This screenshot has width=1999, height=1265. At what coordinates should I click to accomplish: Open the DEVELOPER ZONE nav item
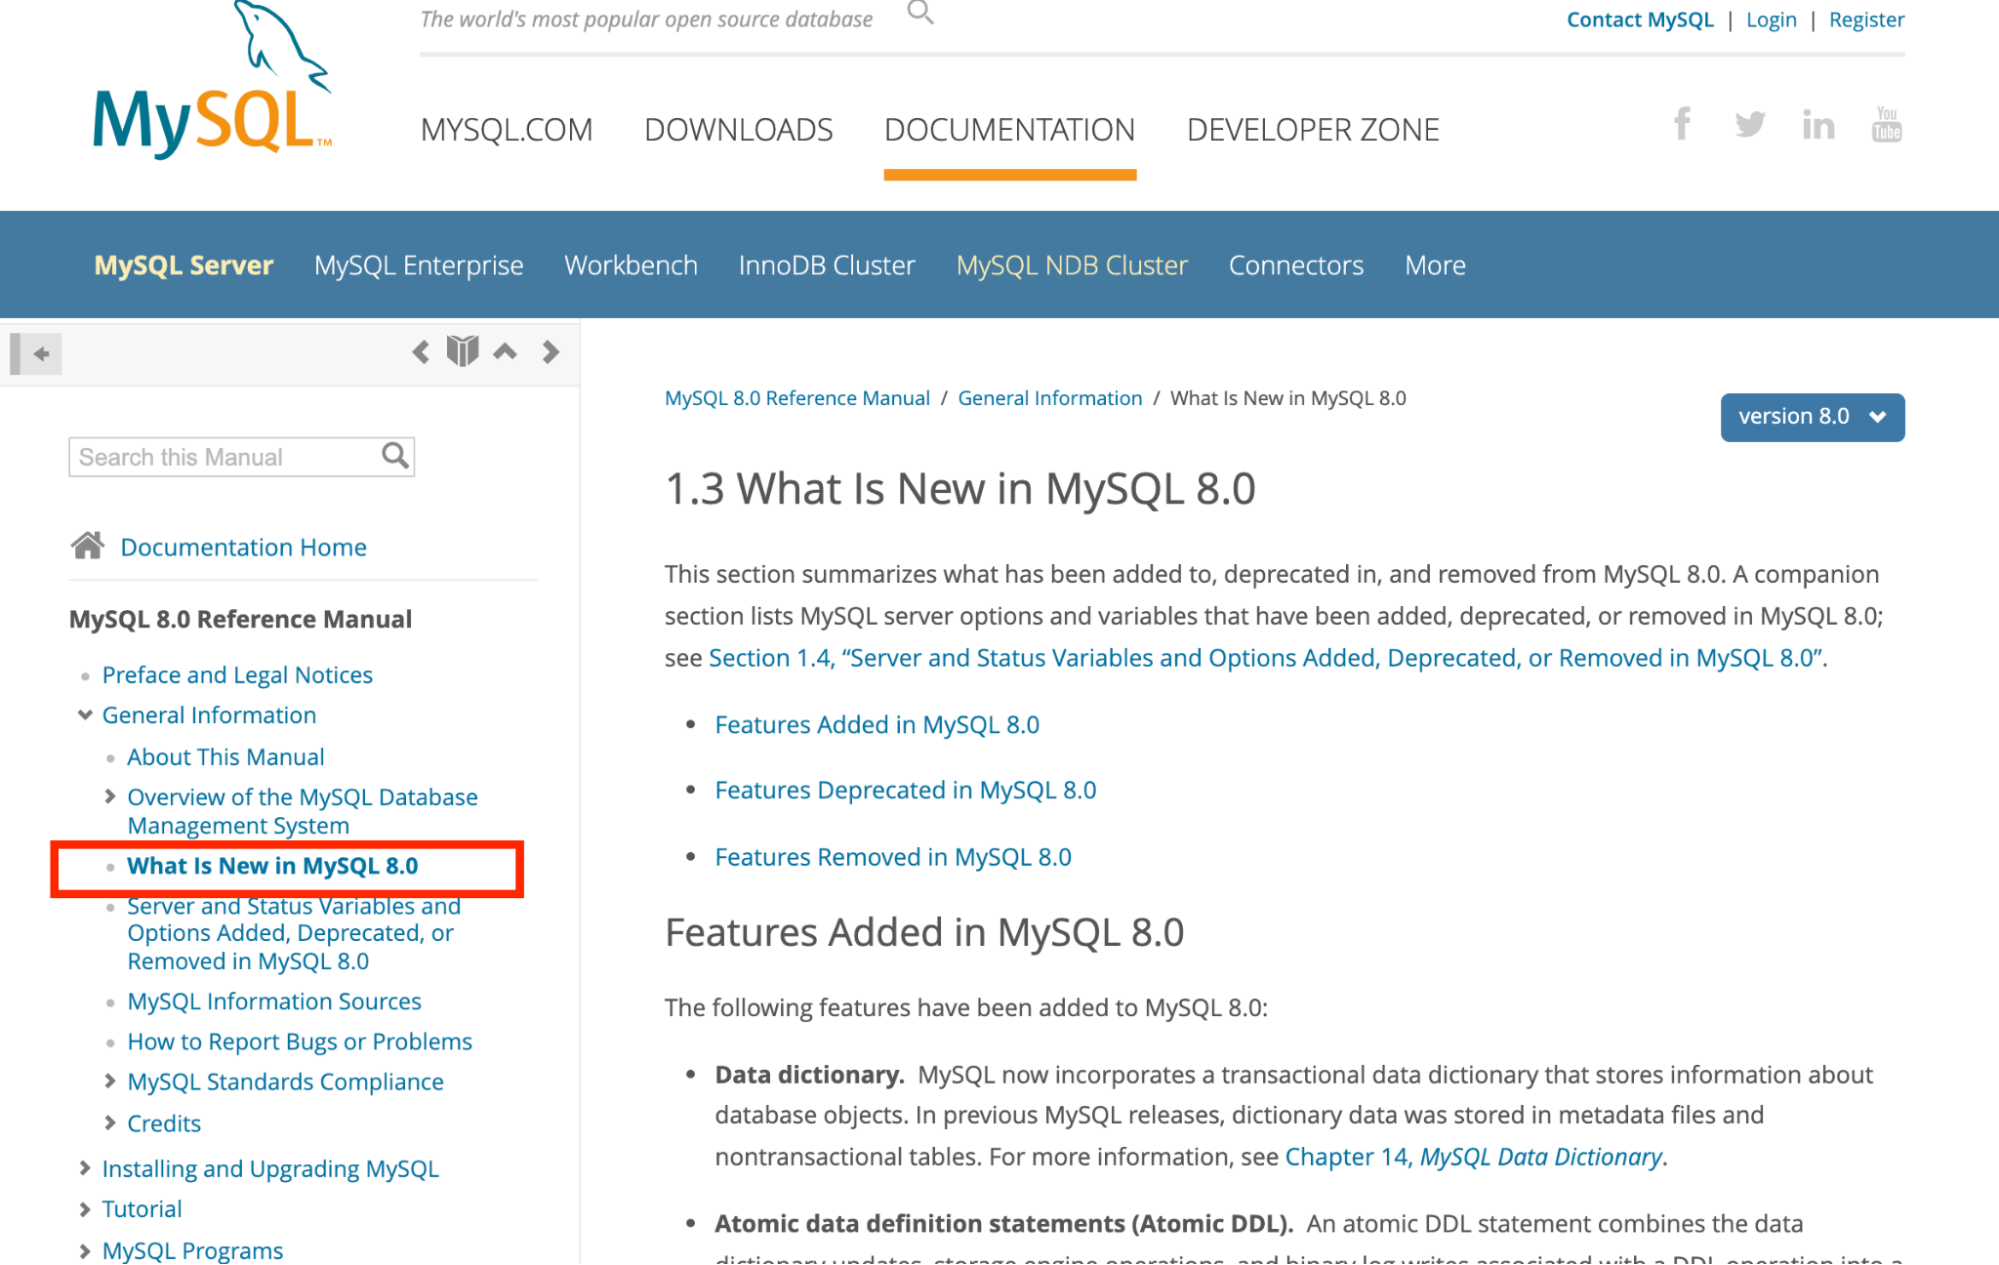pos(1312,130)
